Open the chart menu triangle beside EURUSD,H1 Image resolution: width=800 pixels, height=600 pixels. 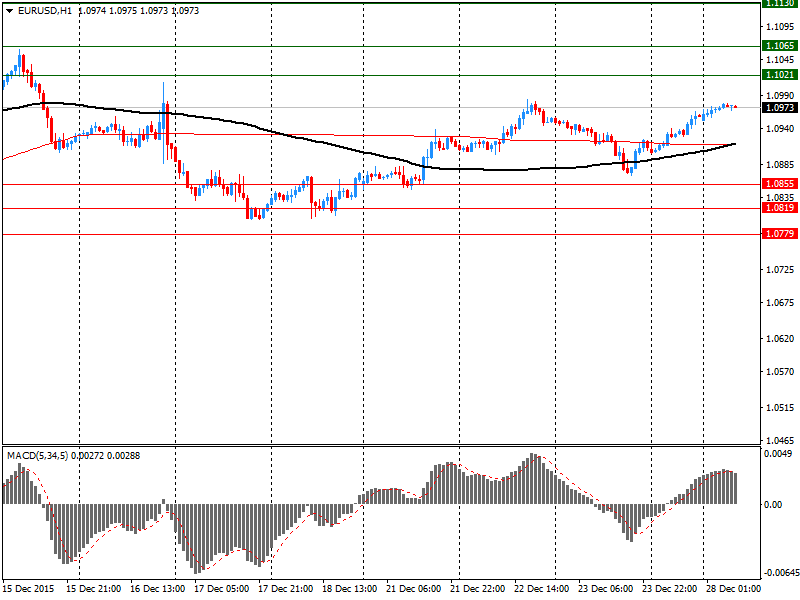click(x=9, y=11)
